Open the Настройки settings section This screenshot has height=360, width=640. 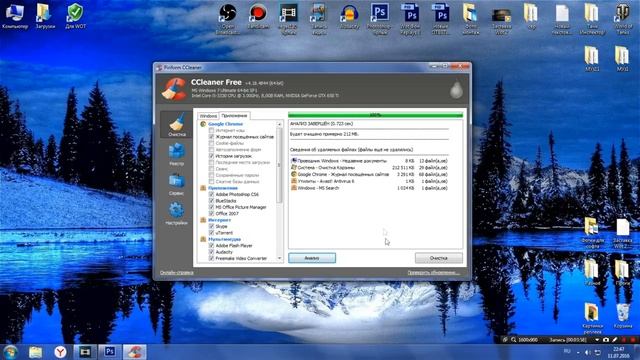pyautogui.click(x=176, y=213)
